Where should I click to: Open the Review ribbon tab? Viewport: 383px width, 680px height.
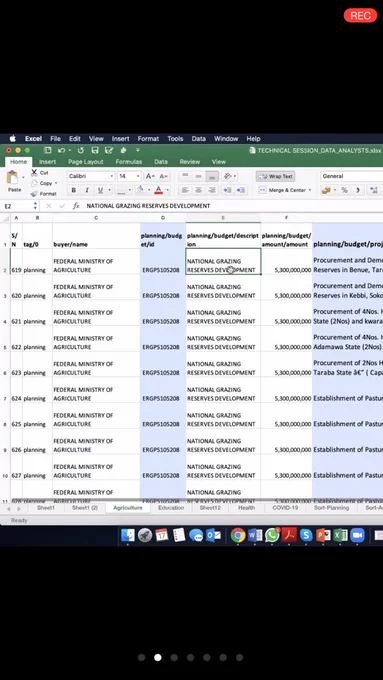(x=190, y=162)
